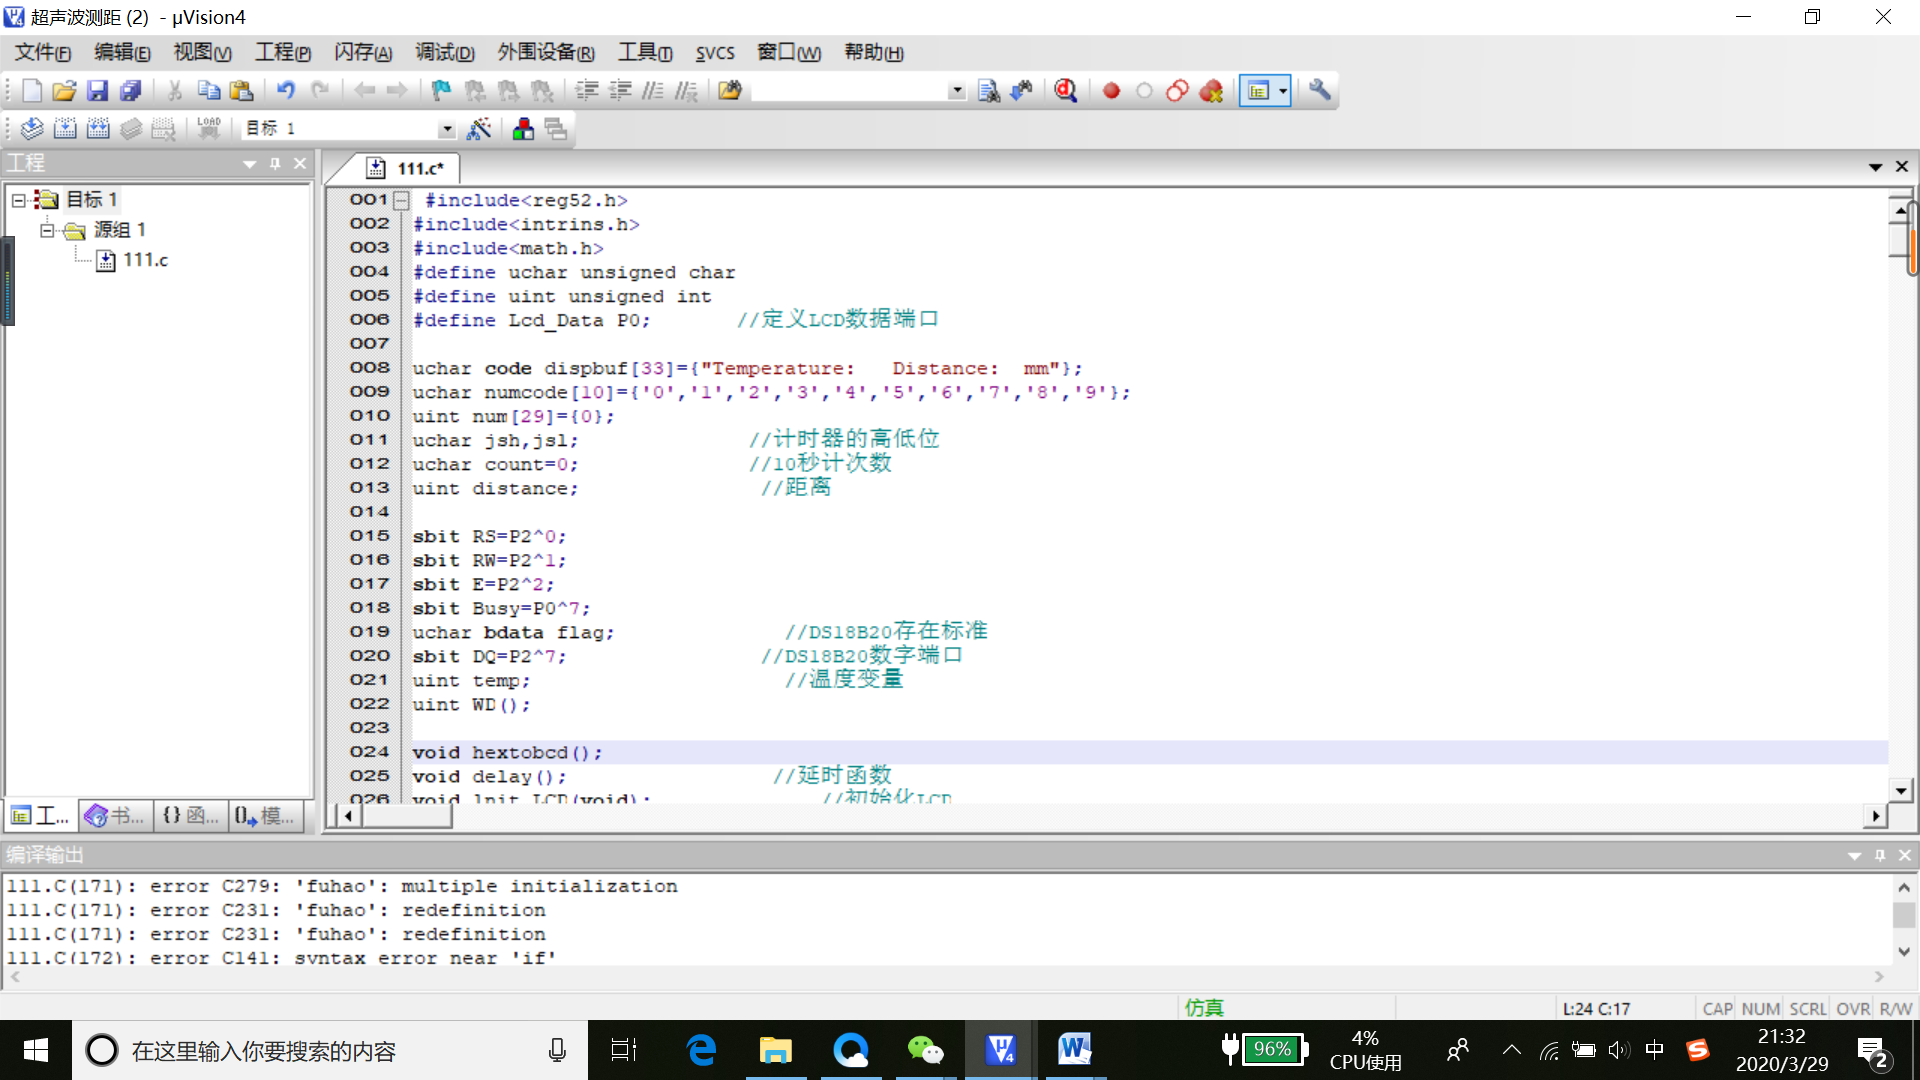Viewport: 1920px width, 1080px height.
Task: Toggle bookmark with the flag icon
Action: click(441, 91)
